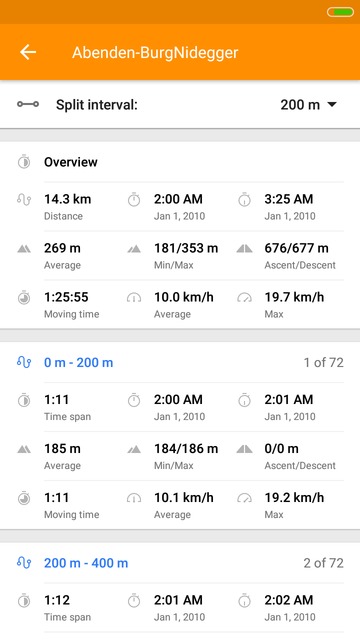Tap the 2 of 72 split counter
Screen dimensions: 360x640
tap(323, 563)
